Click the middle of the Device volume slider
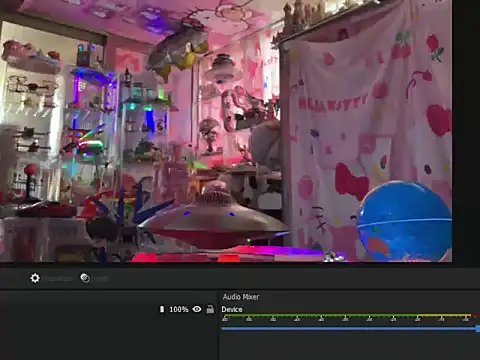 (x=349, y=328)
